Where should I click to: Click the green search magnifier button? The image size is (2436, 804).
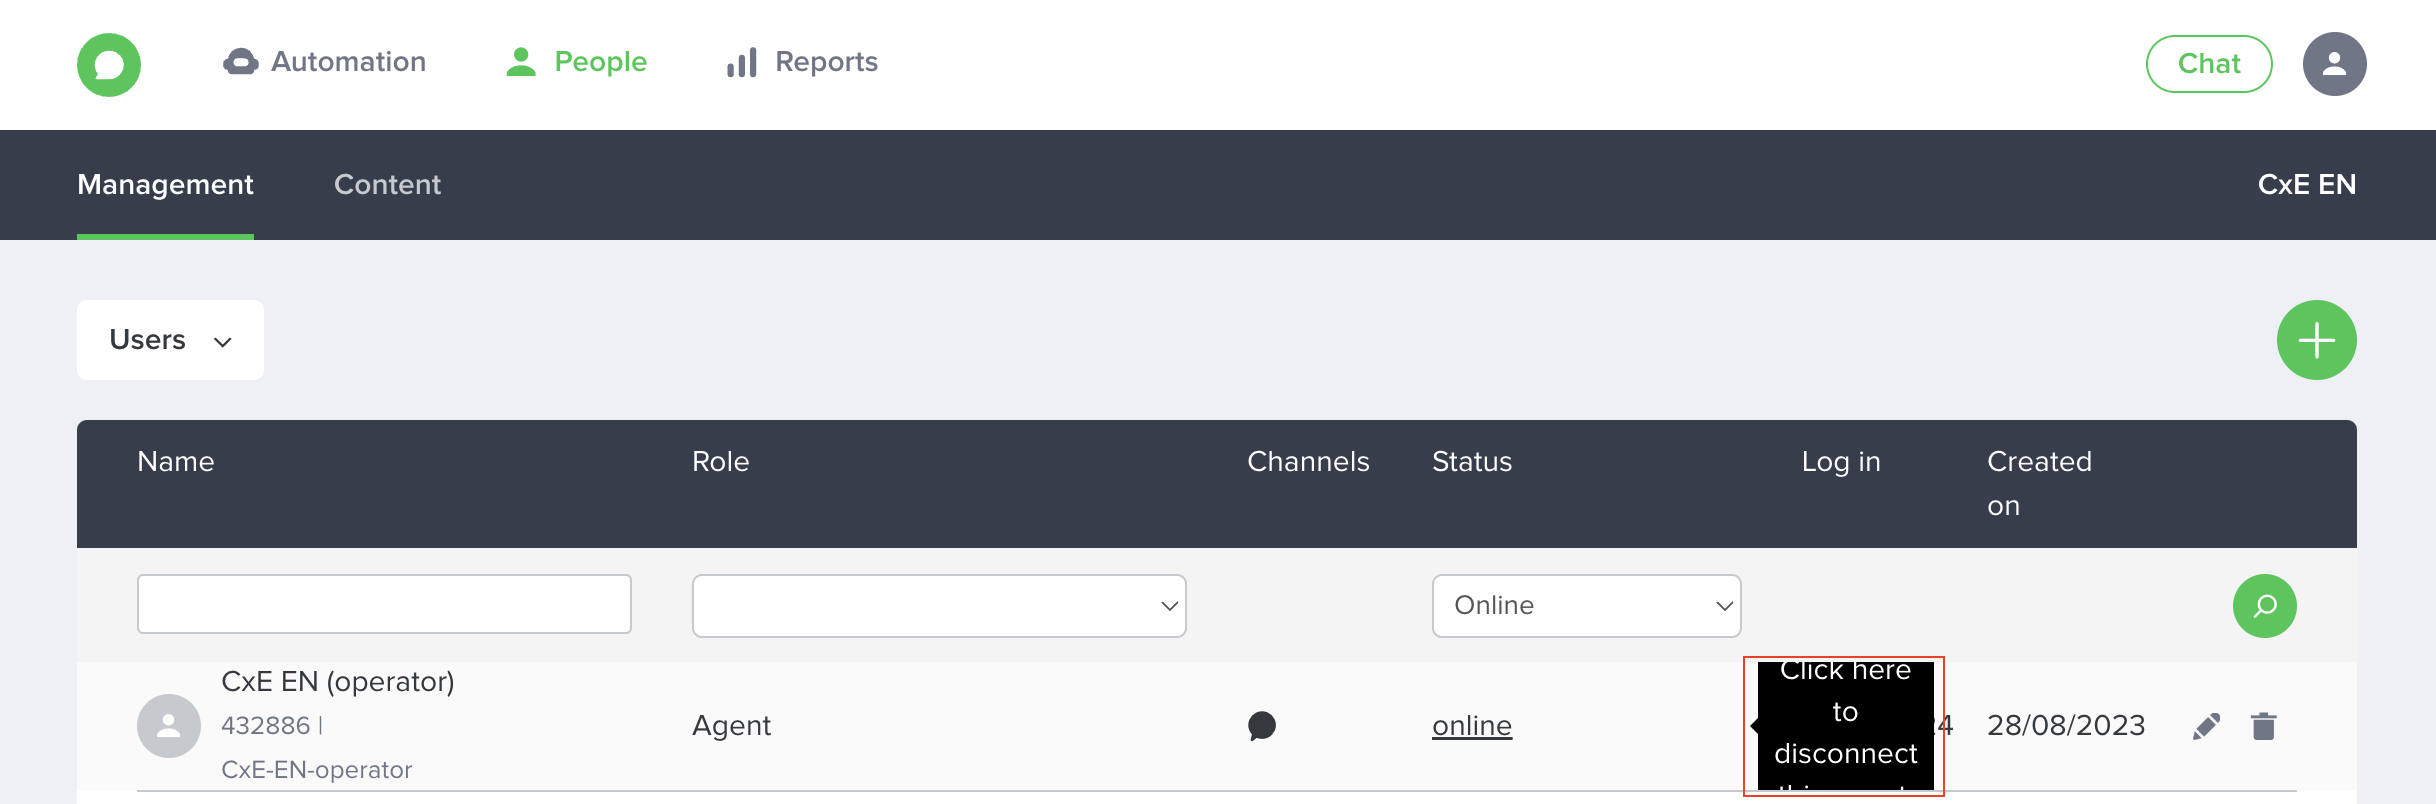[2264, 606]
